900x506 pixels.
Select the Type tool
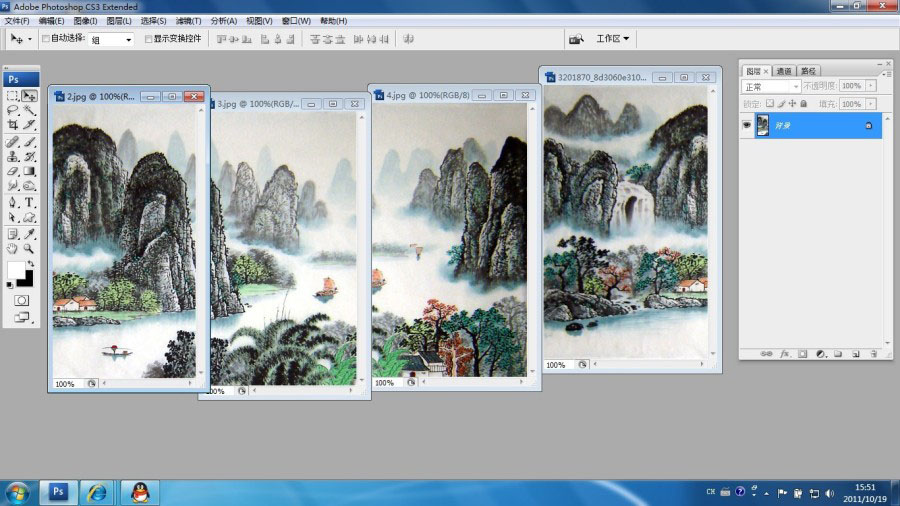pos(29,203)
